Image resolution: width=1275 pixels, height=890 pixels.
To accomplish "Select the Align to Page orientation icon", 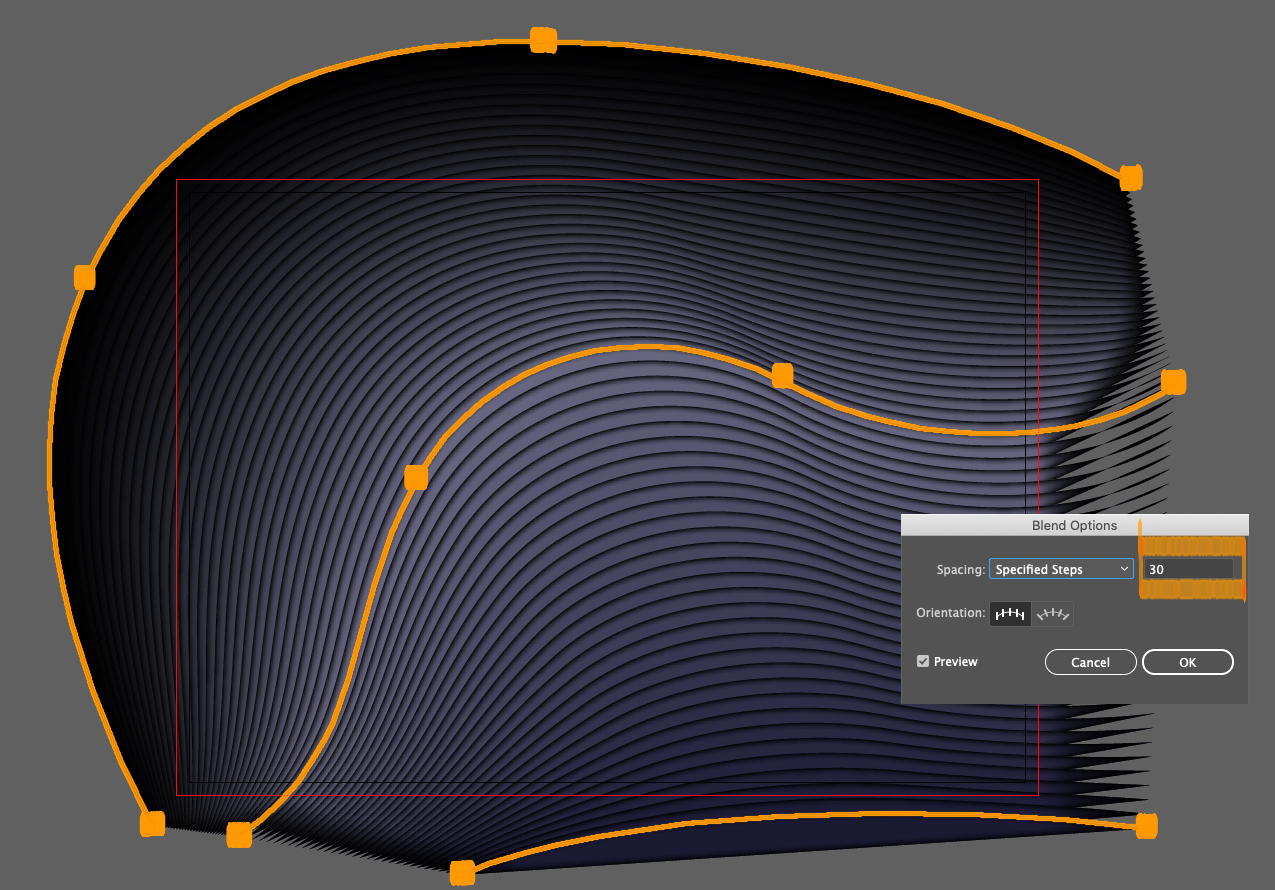I will click(1010, 613).
